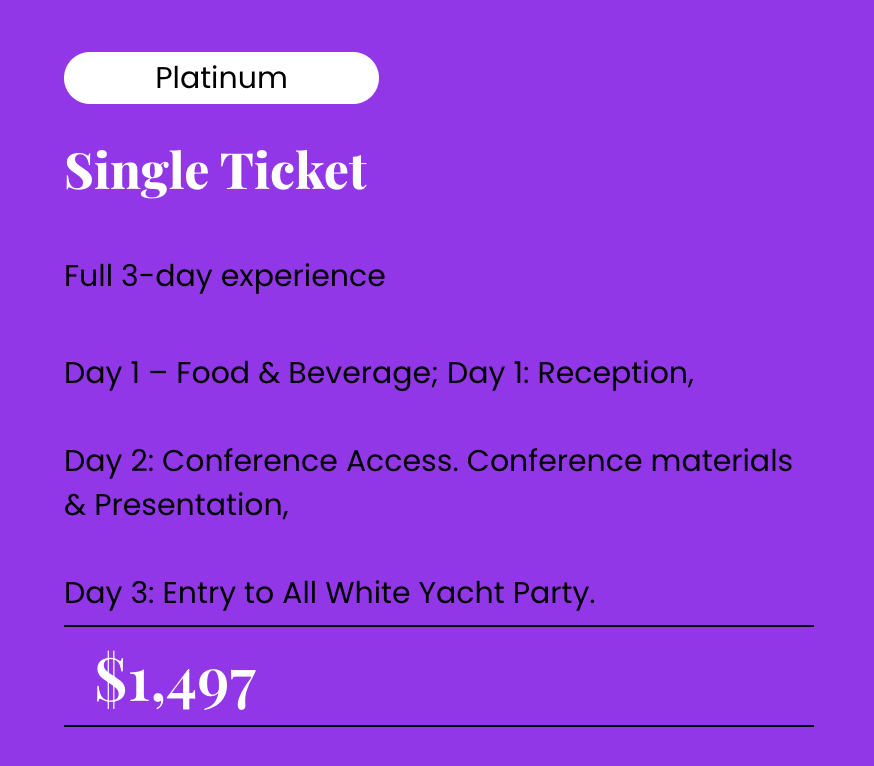Click the Conference materials text
Image resolution: width=874 pixels, height=766 pixels.
point(629,460)
